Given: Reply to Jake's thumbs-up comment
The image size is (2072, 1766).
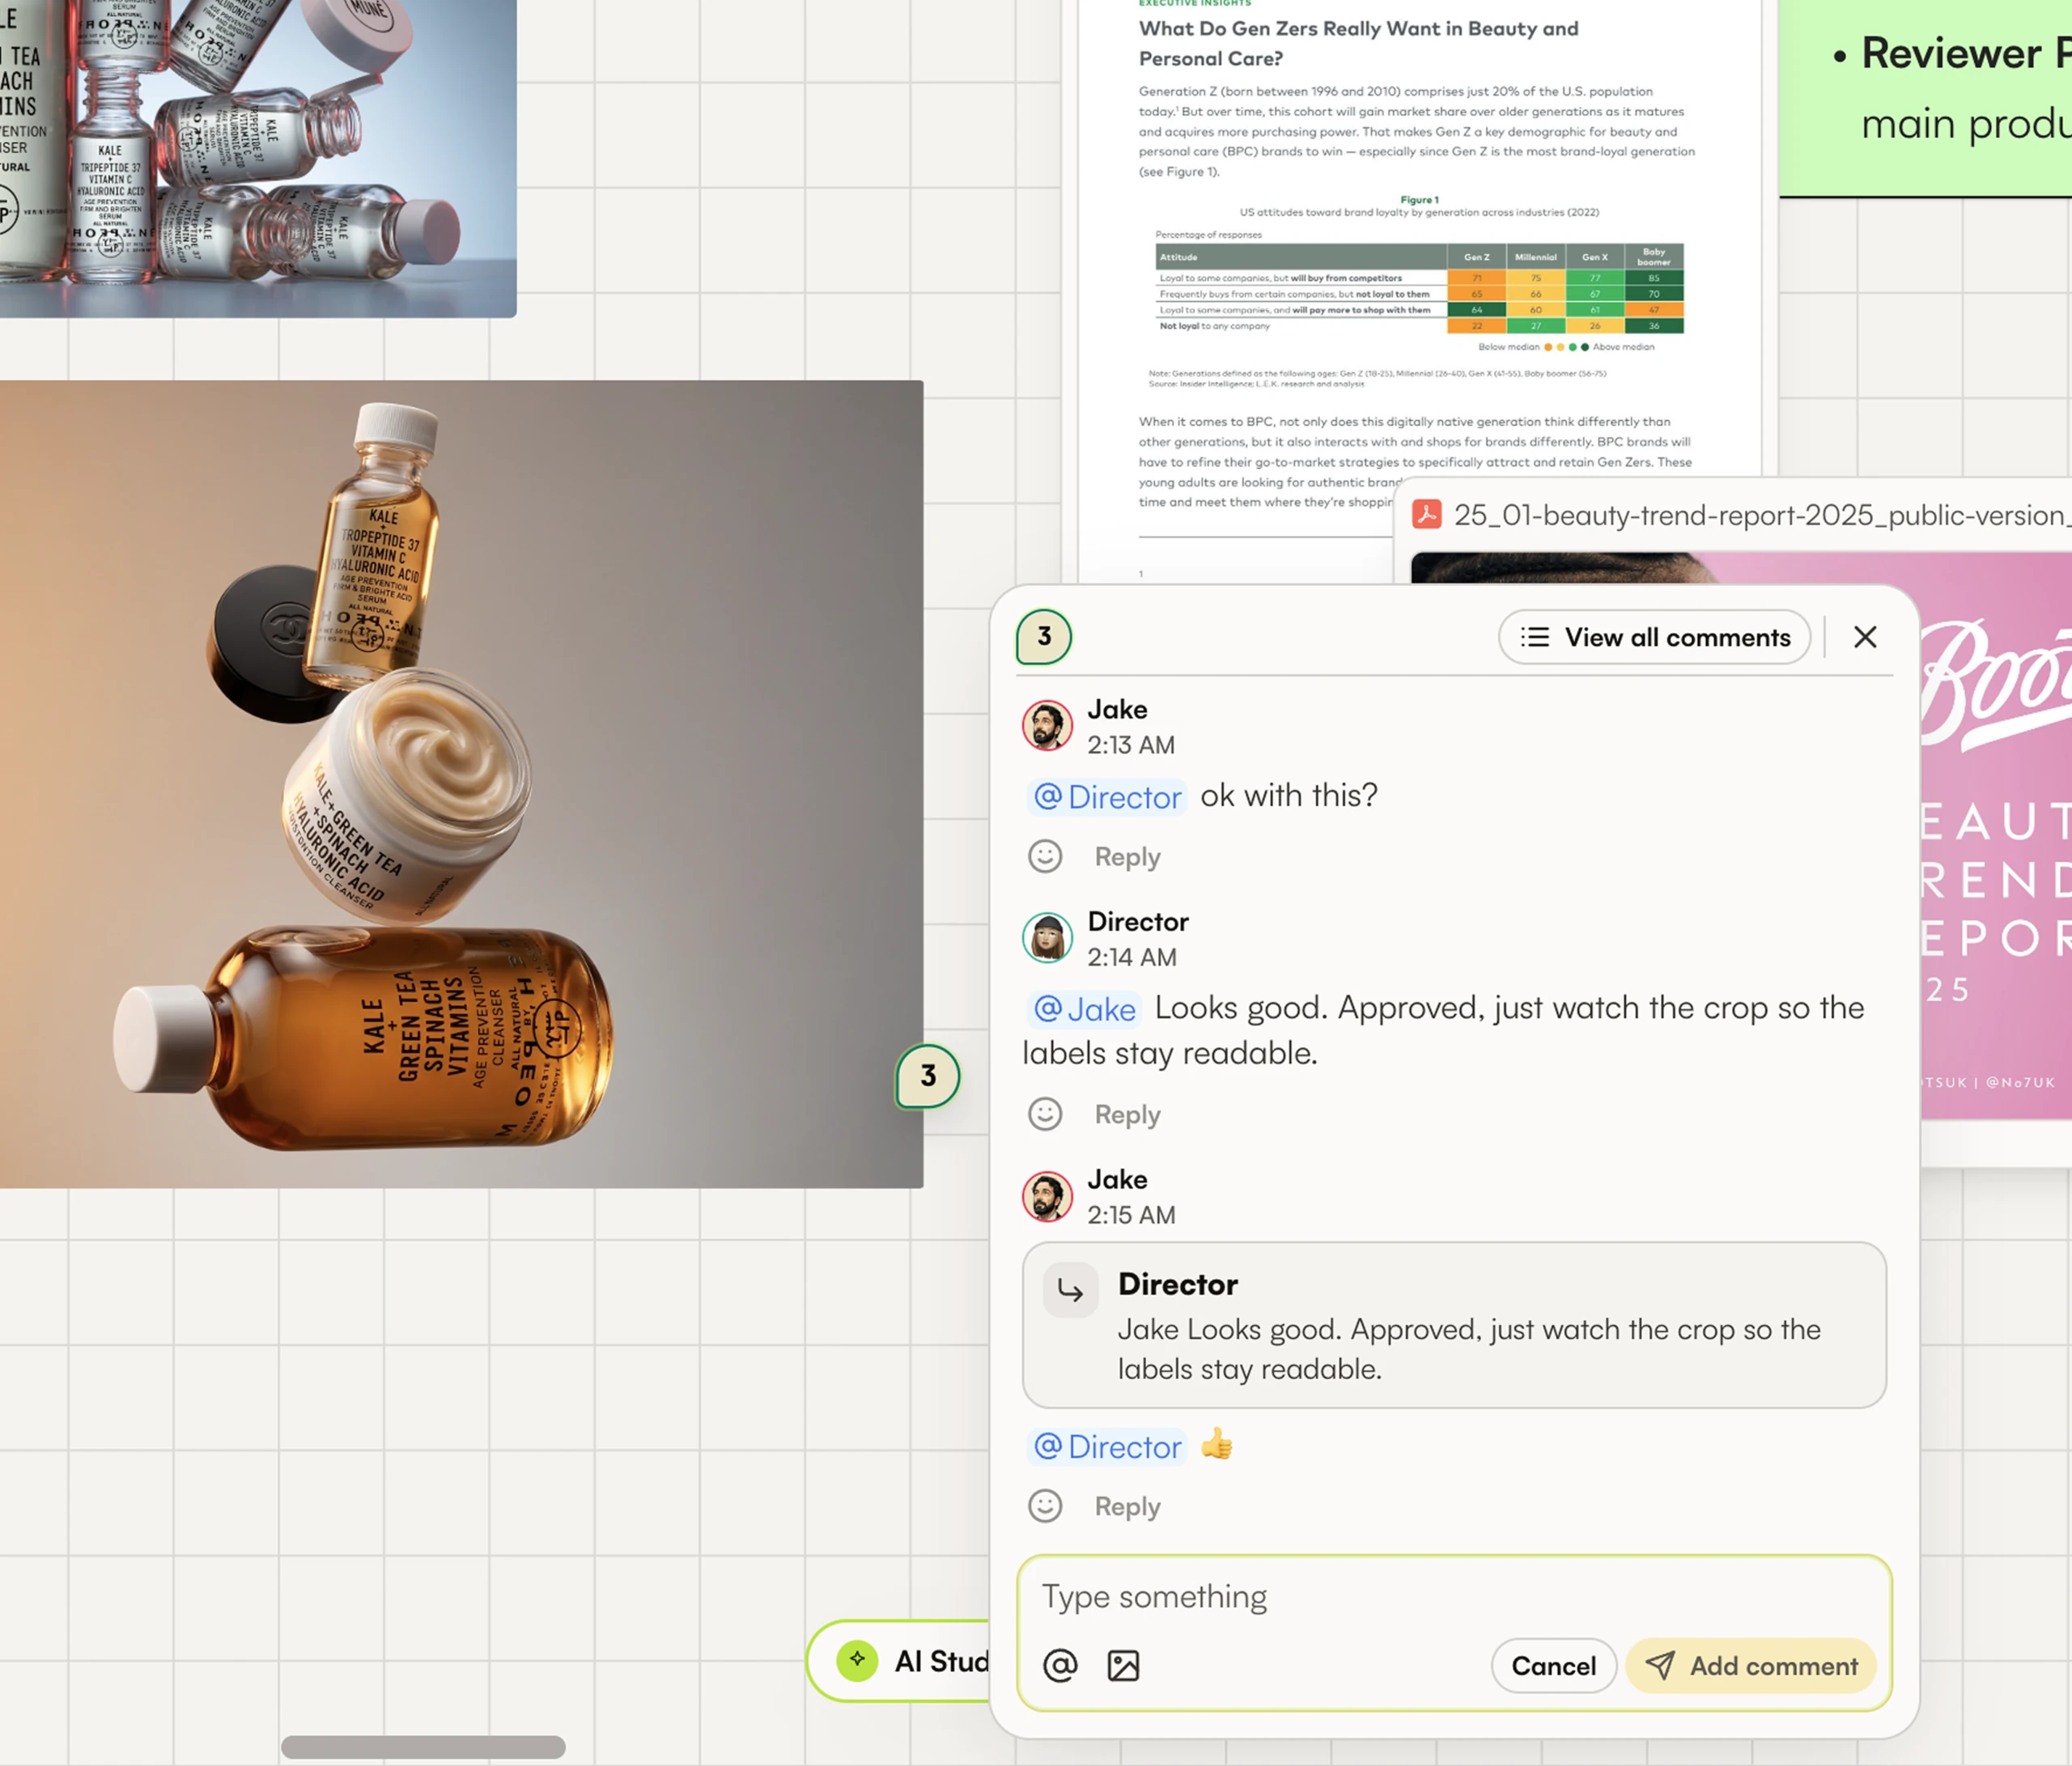Looking at the screenshot, I should [x=1127, y=1507].
